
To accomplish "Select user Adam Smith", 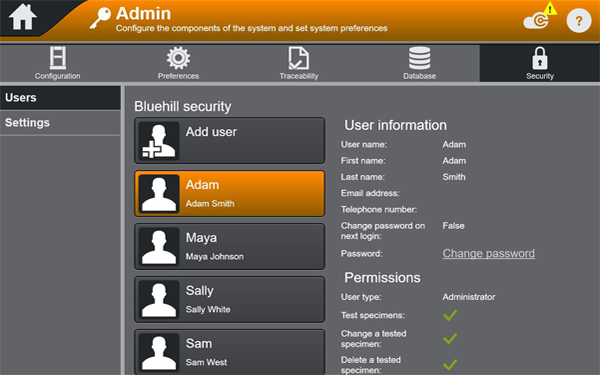I will click(229, 194).
